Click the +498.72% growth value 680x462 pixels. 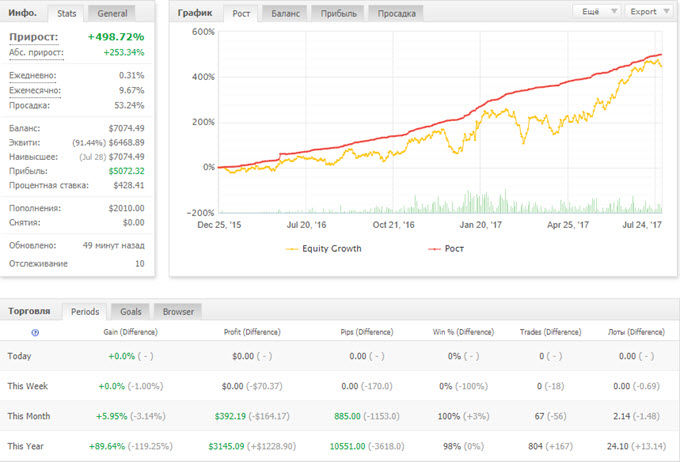pyautogui.click(x=116, y=37)
